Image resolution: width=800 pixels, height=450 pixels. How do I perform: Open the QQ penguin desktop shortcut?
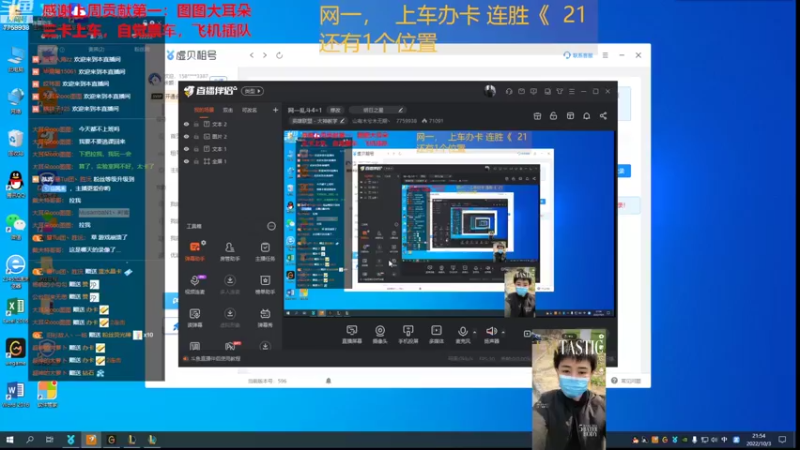15,185
